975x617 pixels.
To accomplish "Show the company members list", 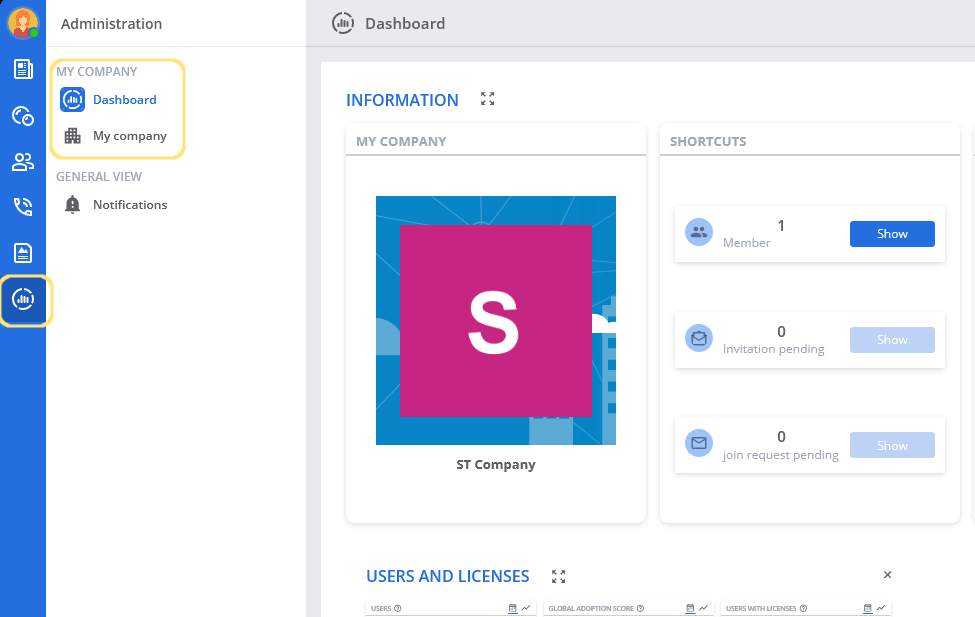I will 892,234.
